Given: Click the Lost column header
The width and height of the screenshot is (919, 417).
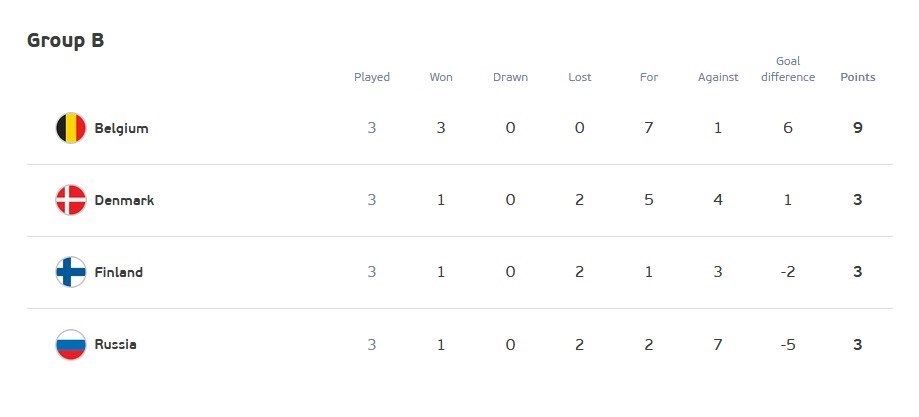Looking at the screenshot, I should [x=579, y=77].
